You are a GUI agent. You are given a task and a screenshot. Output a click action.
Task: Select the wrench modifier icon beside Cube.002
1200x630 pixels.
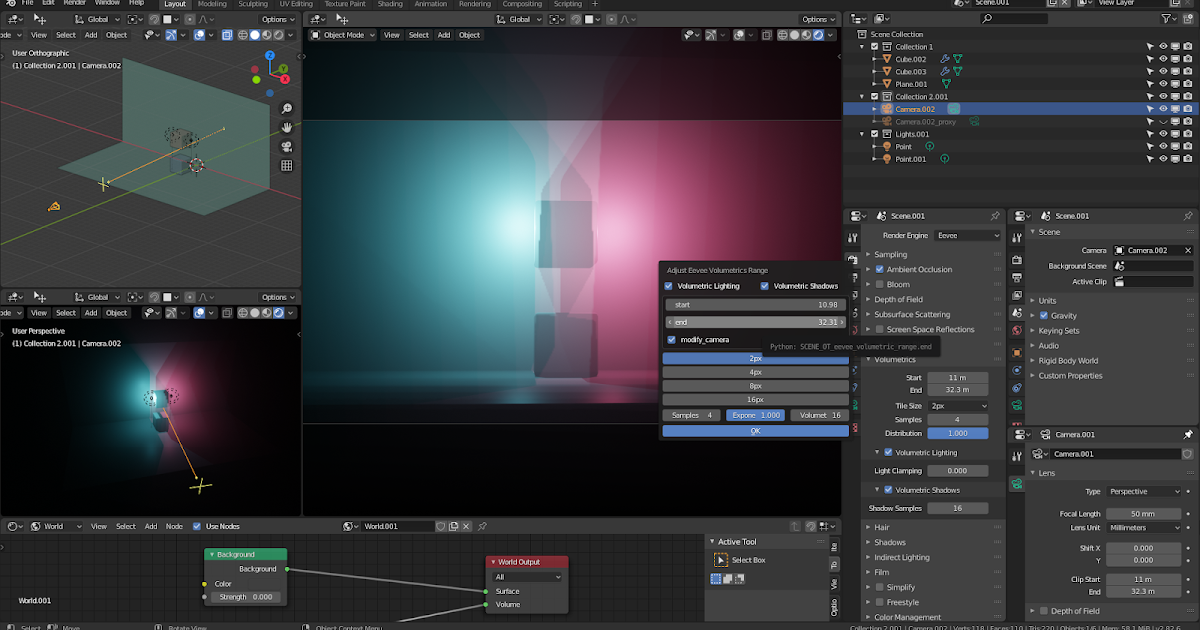[945, 59]
